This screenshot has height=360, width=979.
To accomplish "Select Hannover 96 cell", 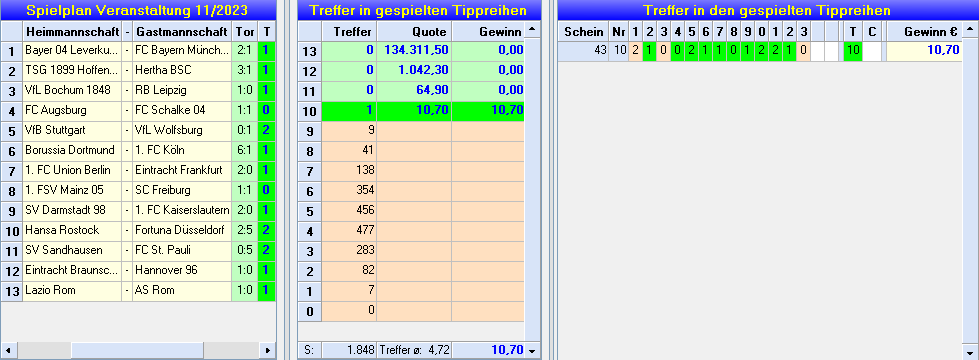I will point(182,270).
